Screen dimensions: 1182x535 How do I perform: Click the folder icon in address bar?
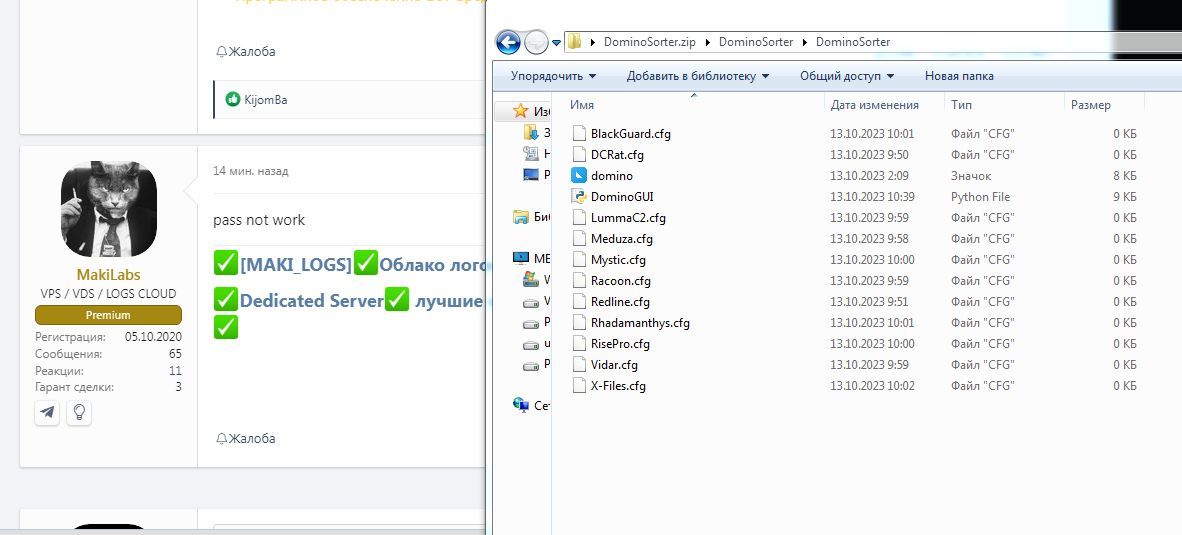(x=574, y=42)
